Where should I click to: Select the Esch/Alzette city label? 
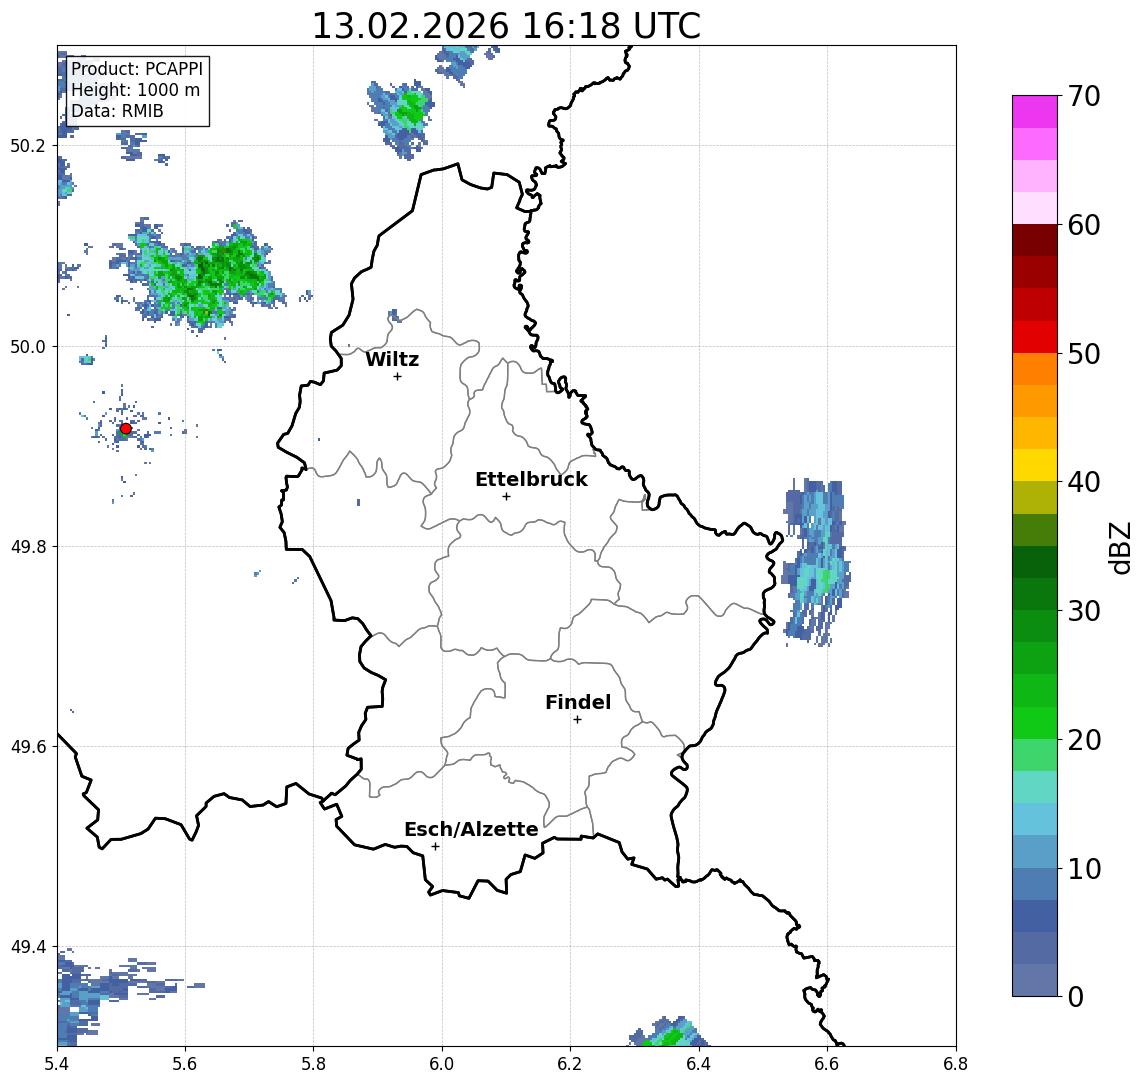[471, 829]
